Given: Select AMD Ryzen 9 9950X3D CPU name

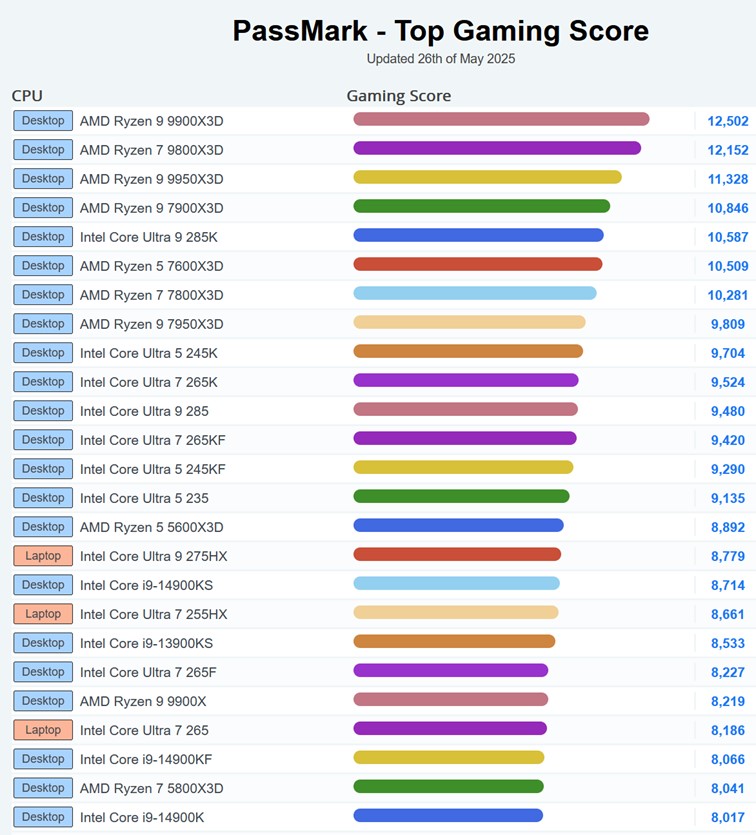Looking at the screenshot, I should (x=152, y=179).
